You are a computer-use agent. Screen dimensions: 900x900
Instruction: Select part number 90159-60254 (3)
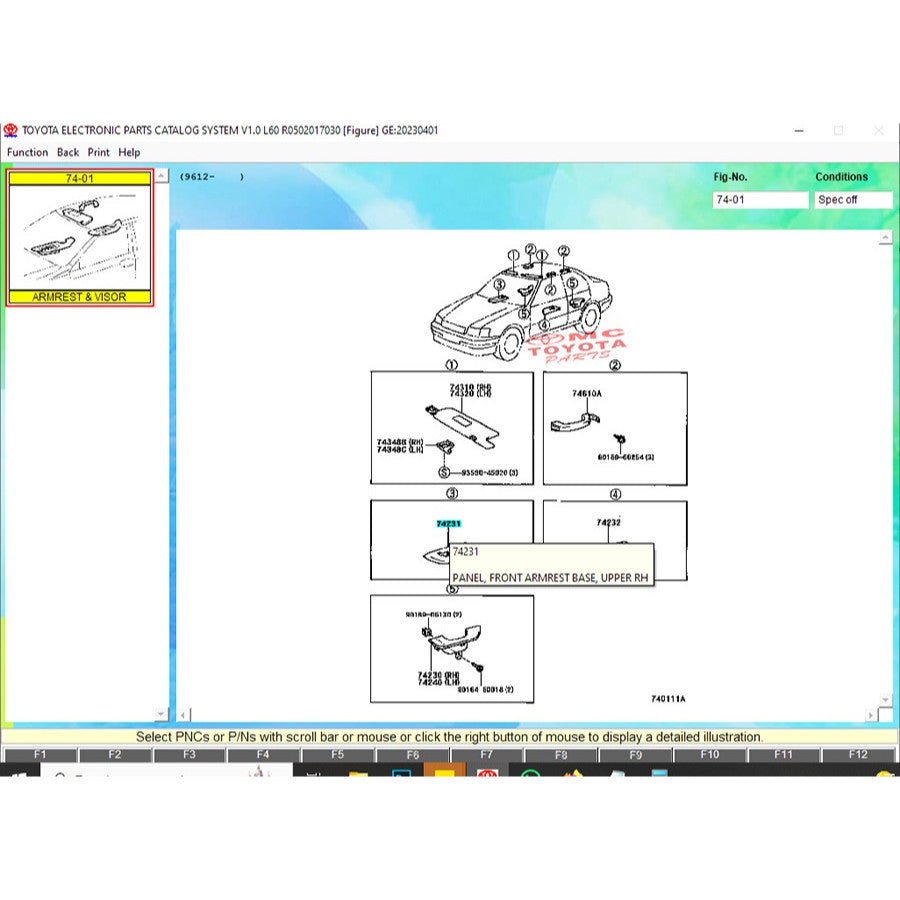[626, 457]
